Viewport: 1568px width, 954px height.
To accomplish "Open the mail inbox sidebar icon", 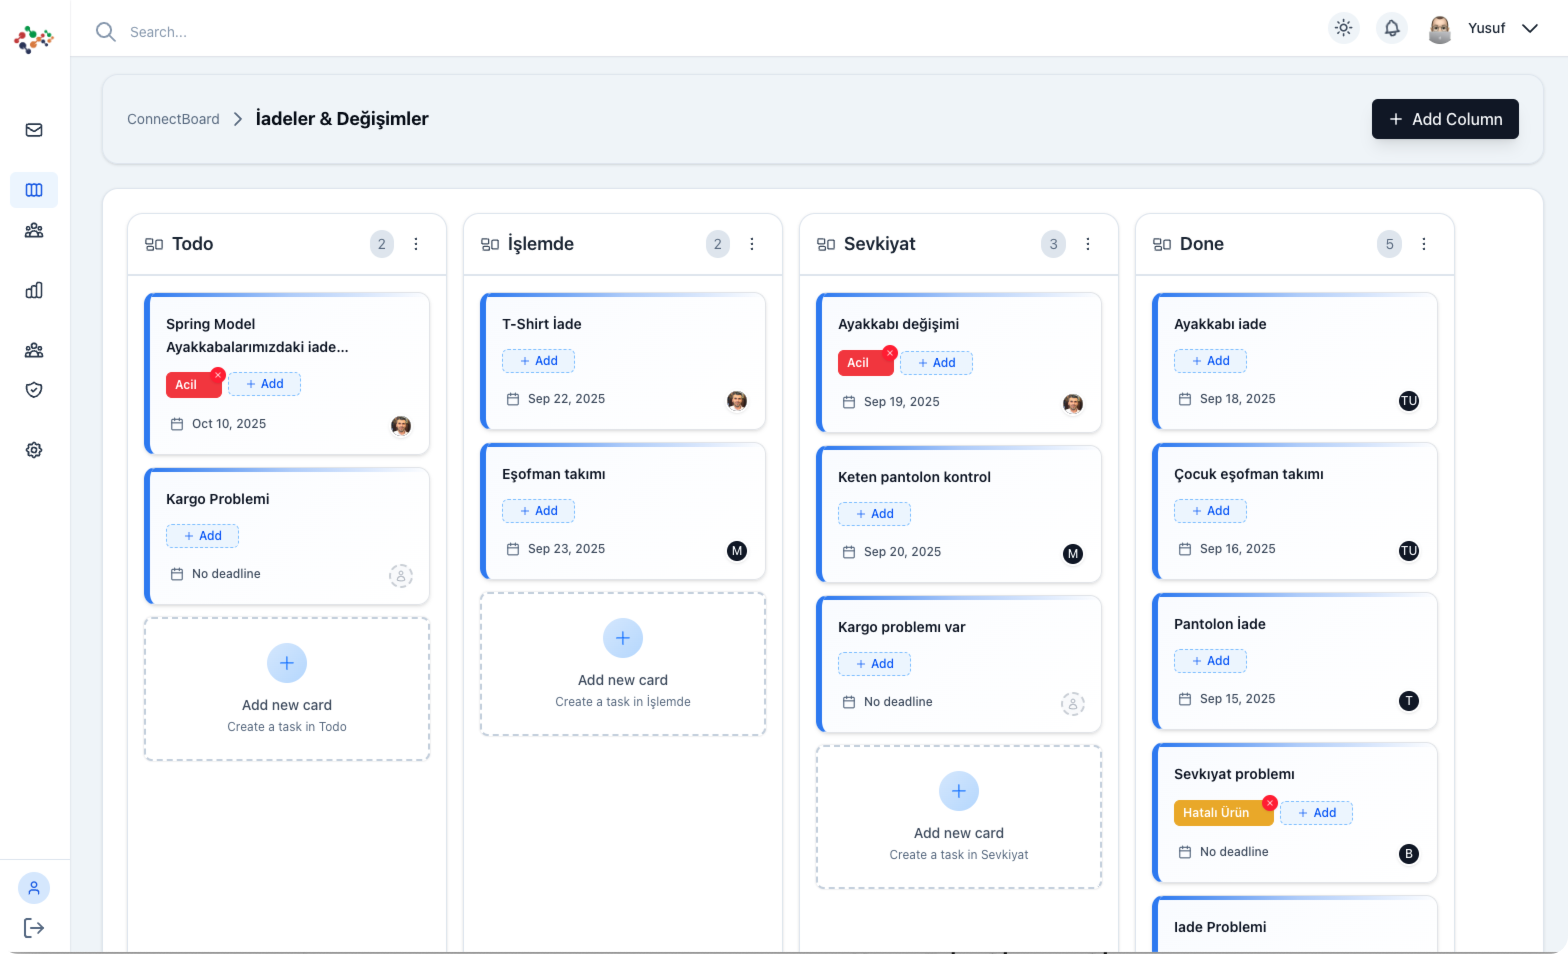I will (x=34, y=130).
